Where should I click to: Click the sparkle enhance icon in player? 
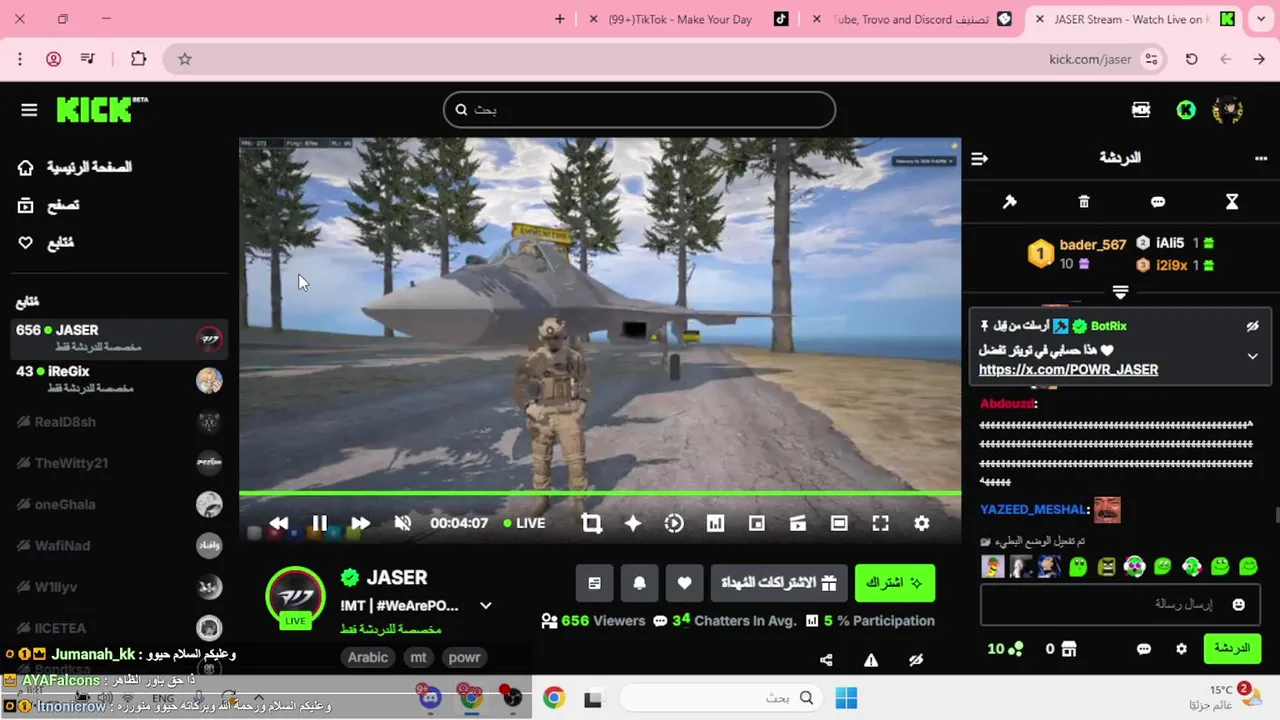pos(633,523)
